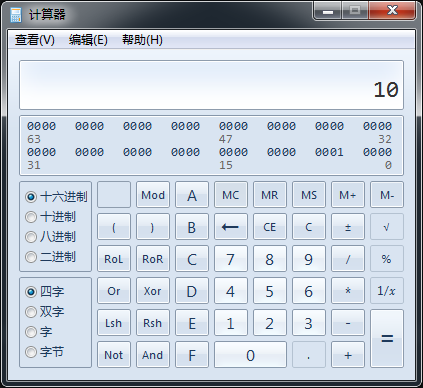Click the Lsh left shift button
Screen dimensions: 423x388
pos(114,323)
